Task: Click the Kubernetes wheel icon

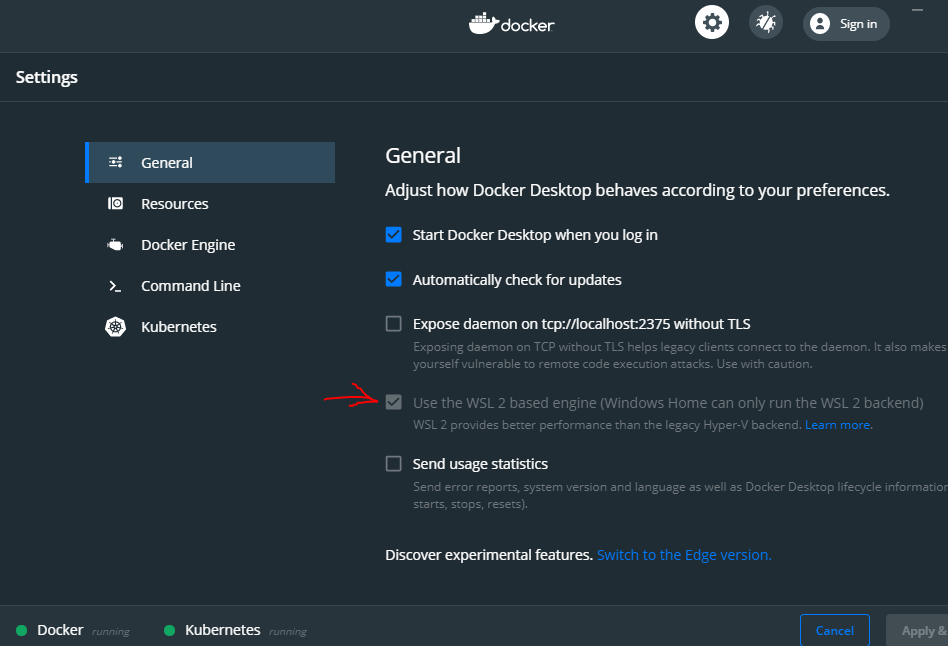Action: pos(116,327)
